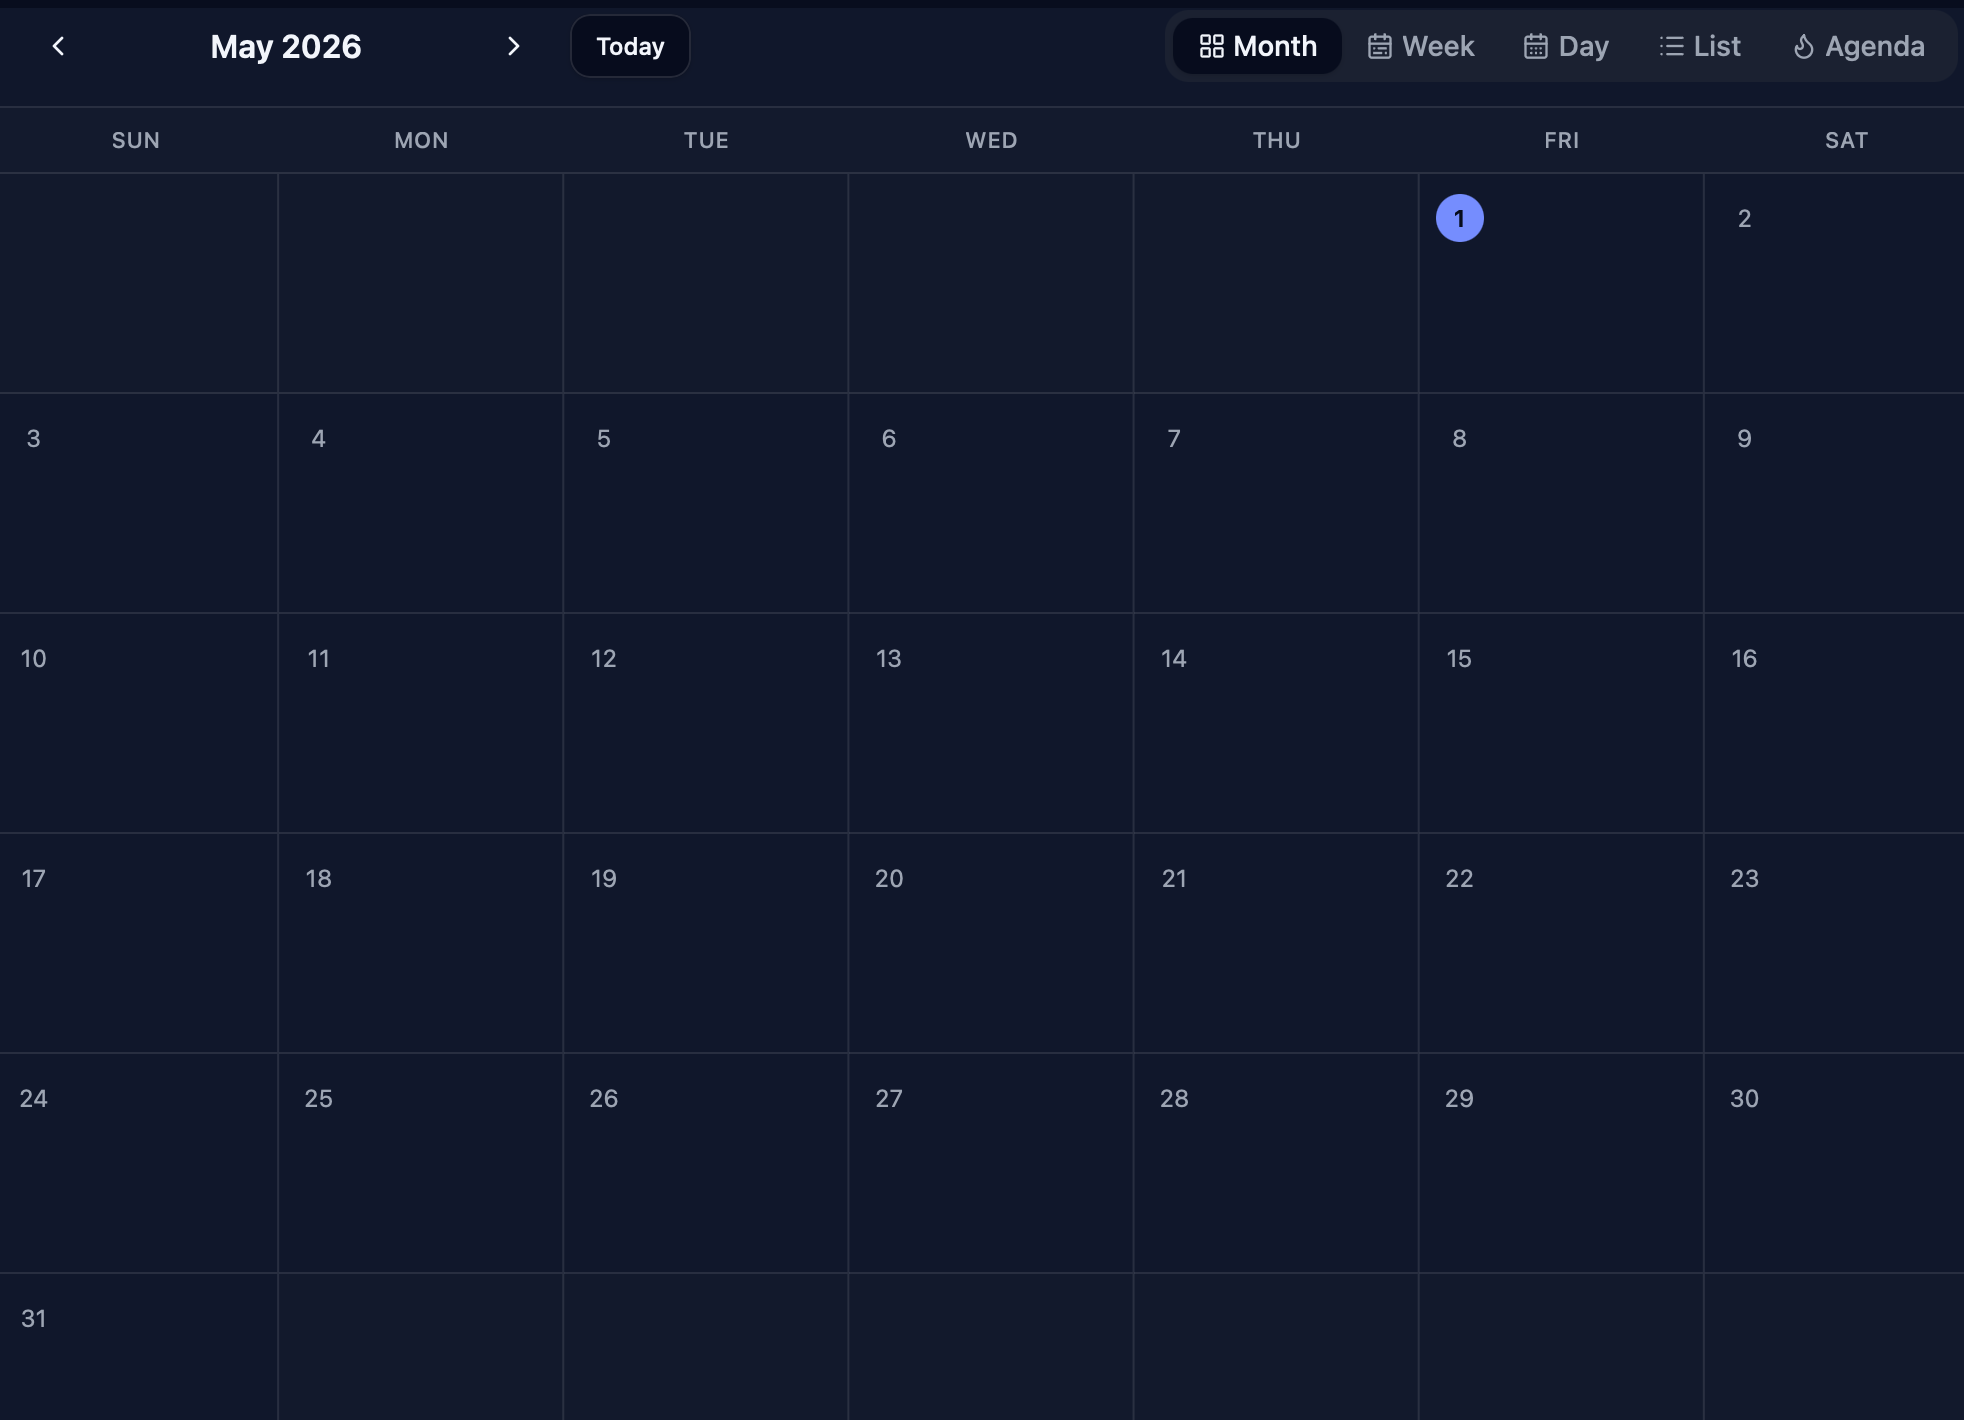Select date 13 in calendar
This screenshot has width=1964, height=1420.
coord(888,658)
